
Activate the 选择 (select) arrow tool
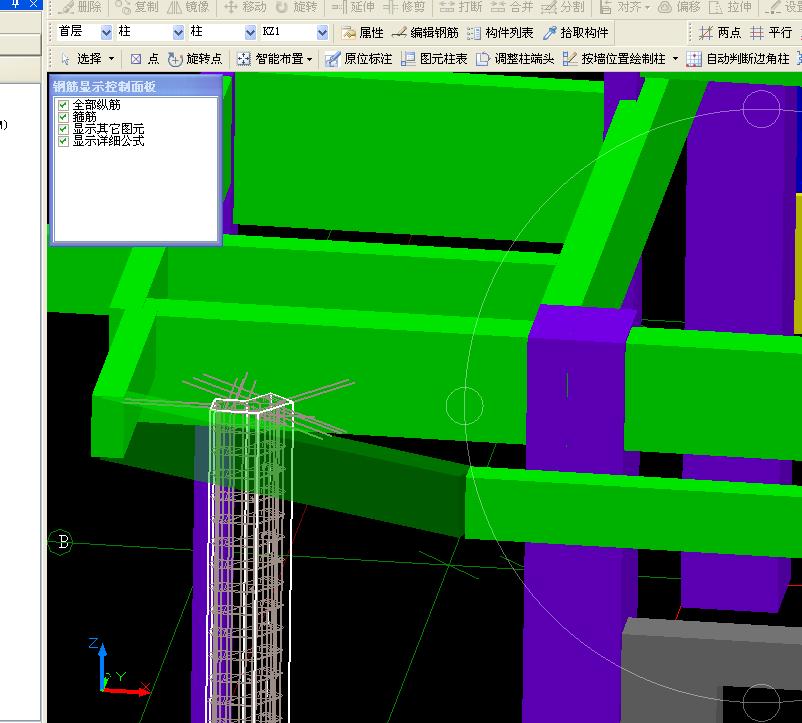(82, 59)
